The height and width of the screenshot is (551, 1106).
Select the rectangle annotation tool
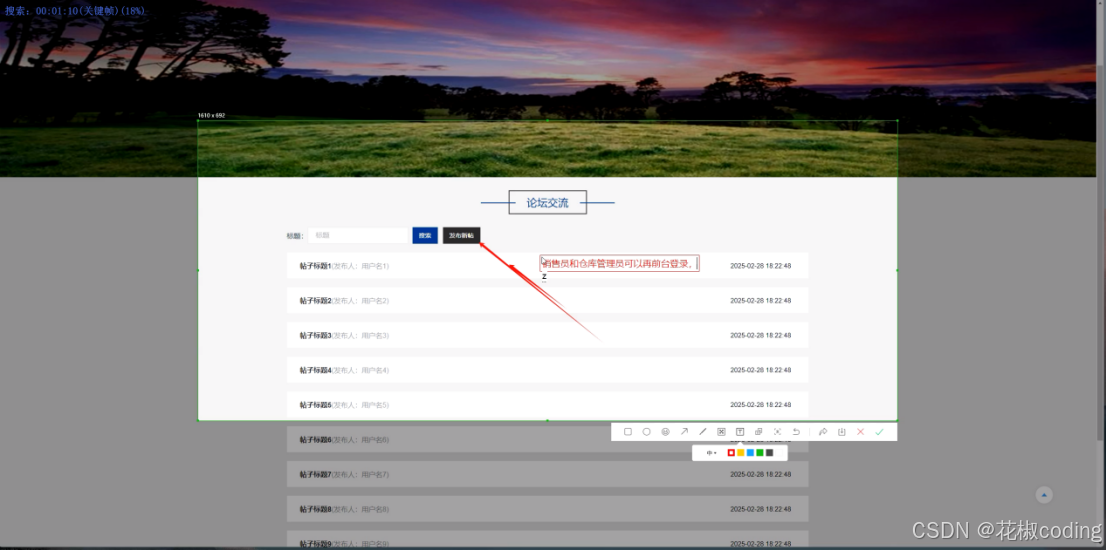(628, 432)
